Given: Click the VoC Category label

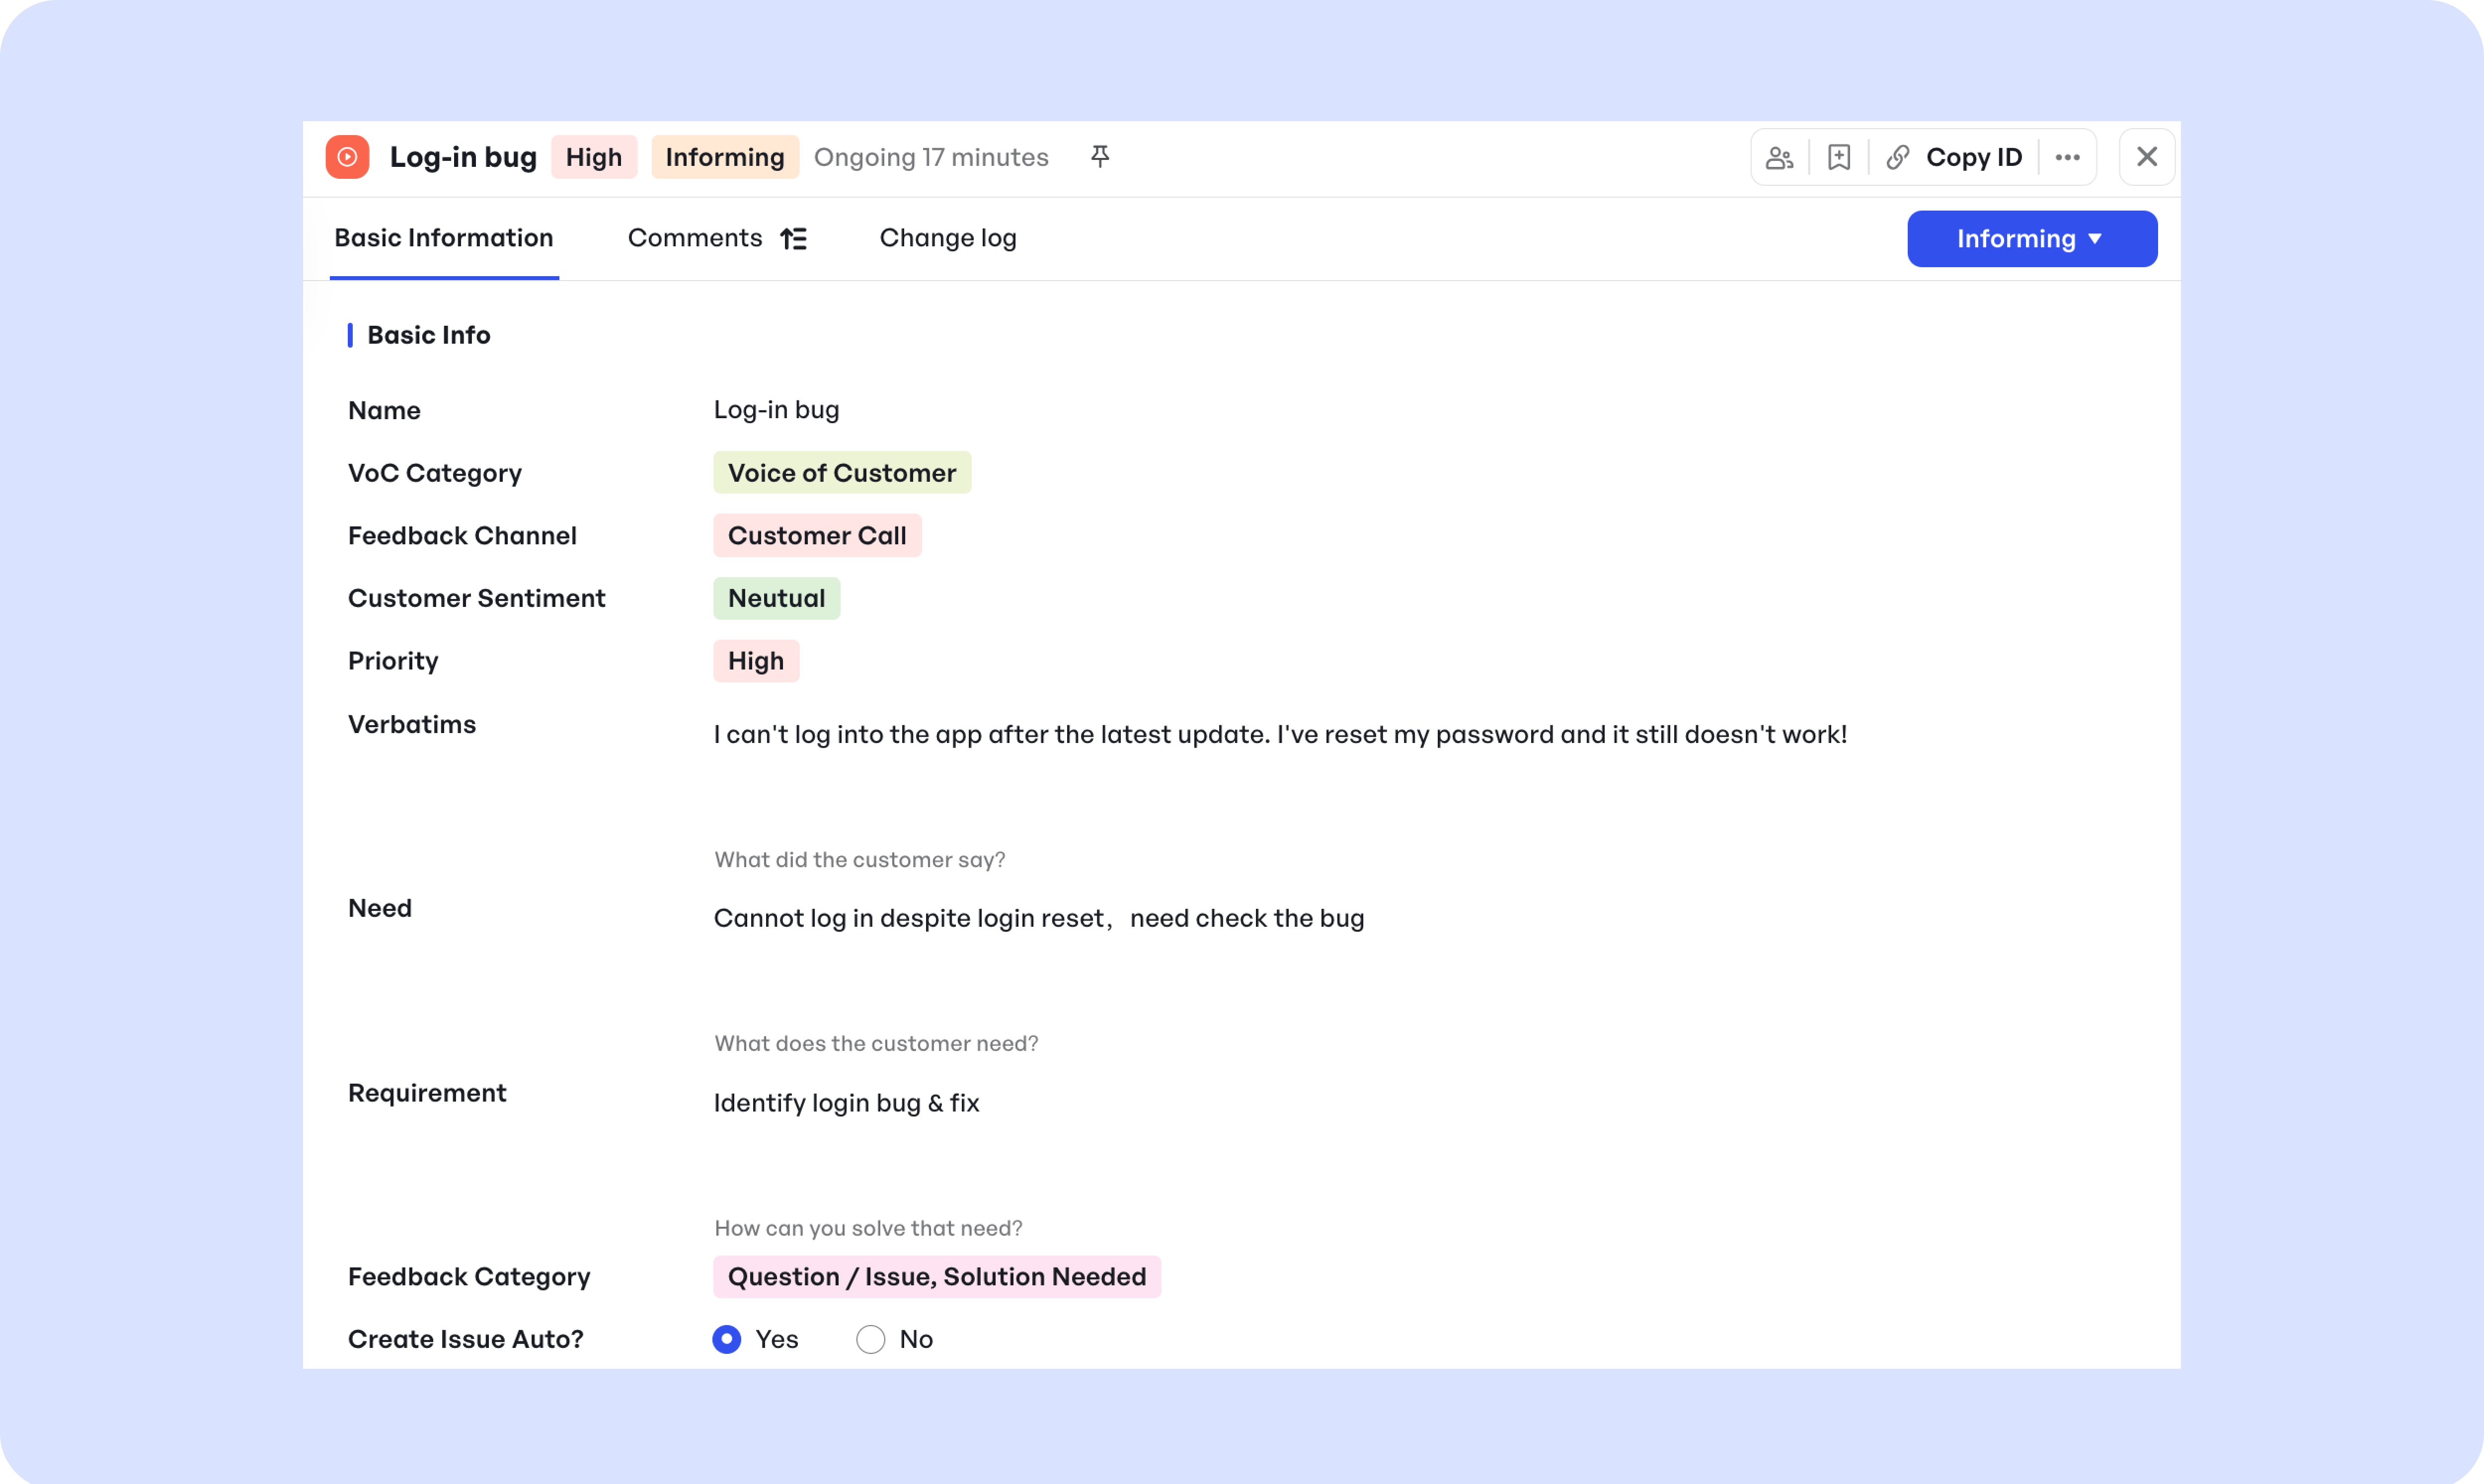Looking at the screenshot, I should (x=435, y=473).
